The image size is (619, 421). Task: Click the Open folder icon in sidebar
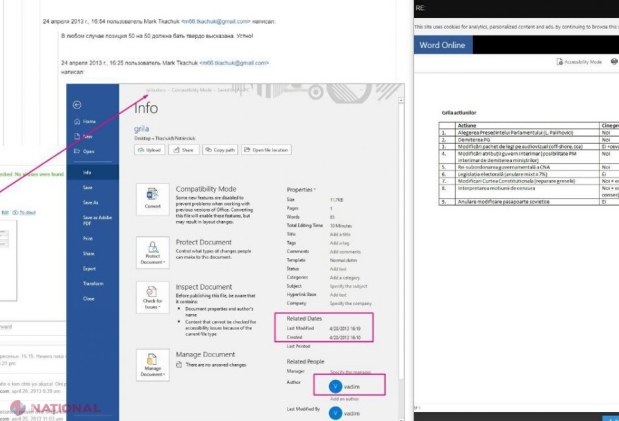pyautogui.click(x=77, y=151)
